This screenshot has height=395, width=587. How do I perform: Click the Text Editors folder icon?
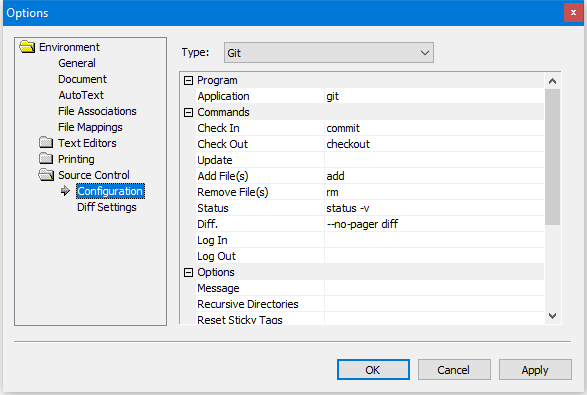pyautogui.click(x=46, y=143)
